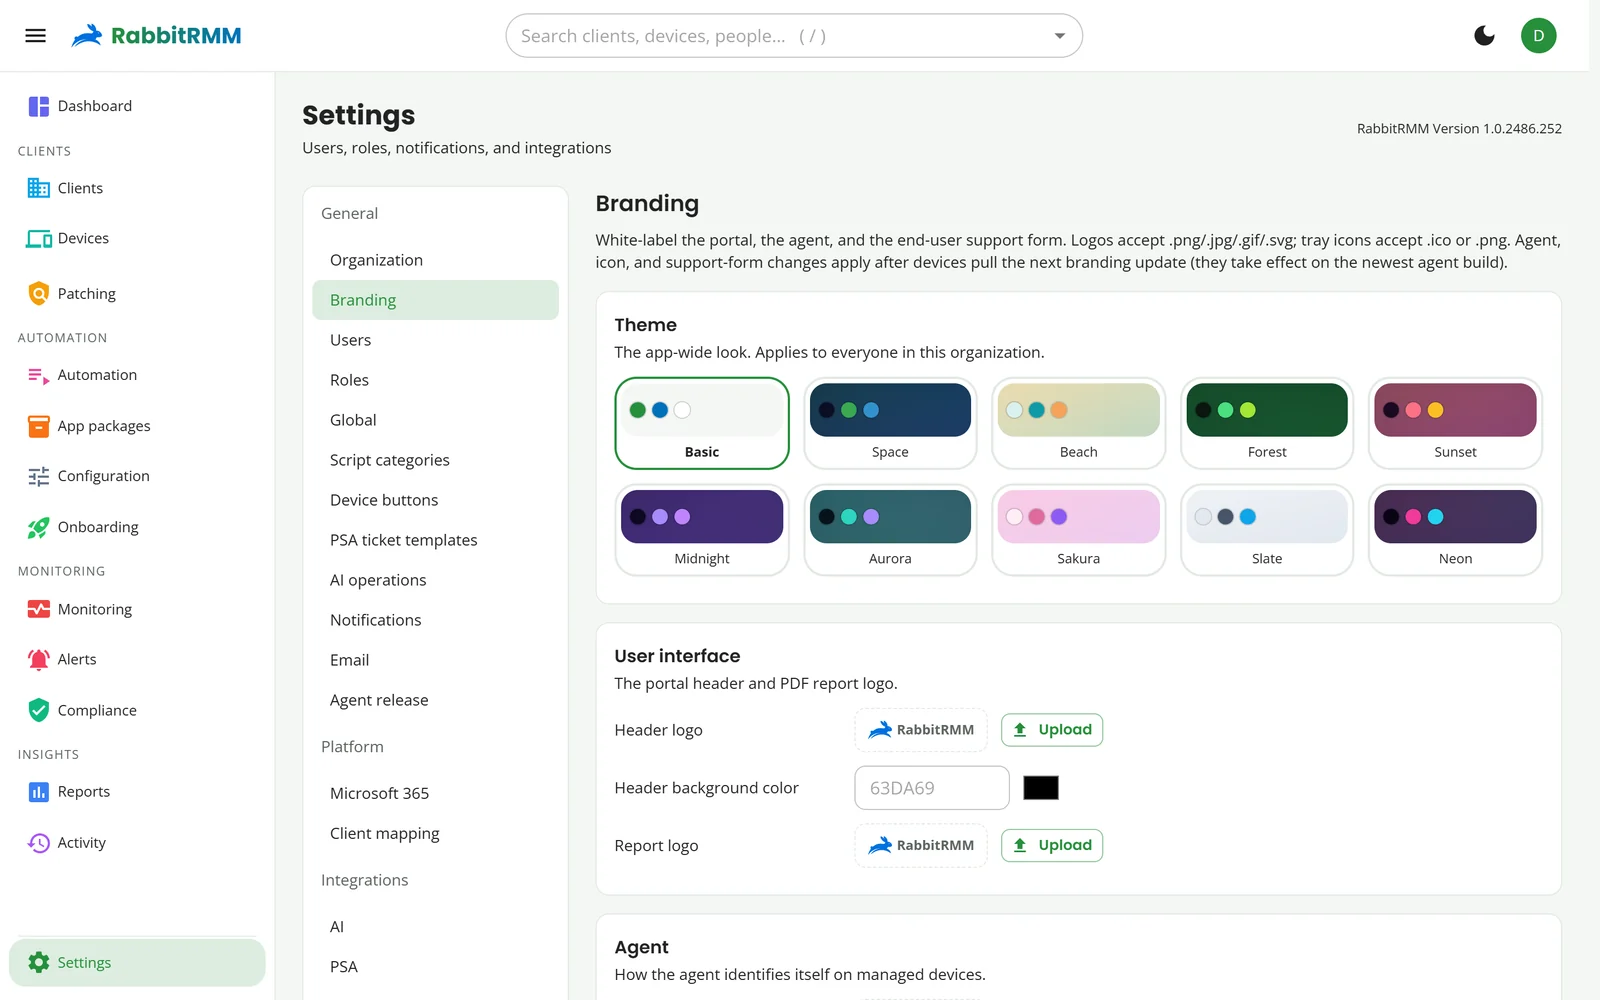Open the Organization settings section
Screen dimensions: 1600x1000
435,260
